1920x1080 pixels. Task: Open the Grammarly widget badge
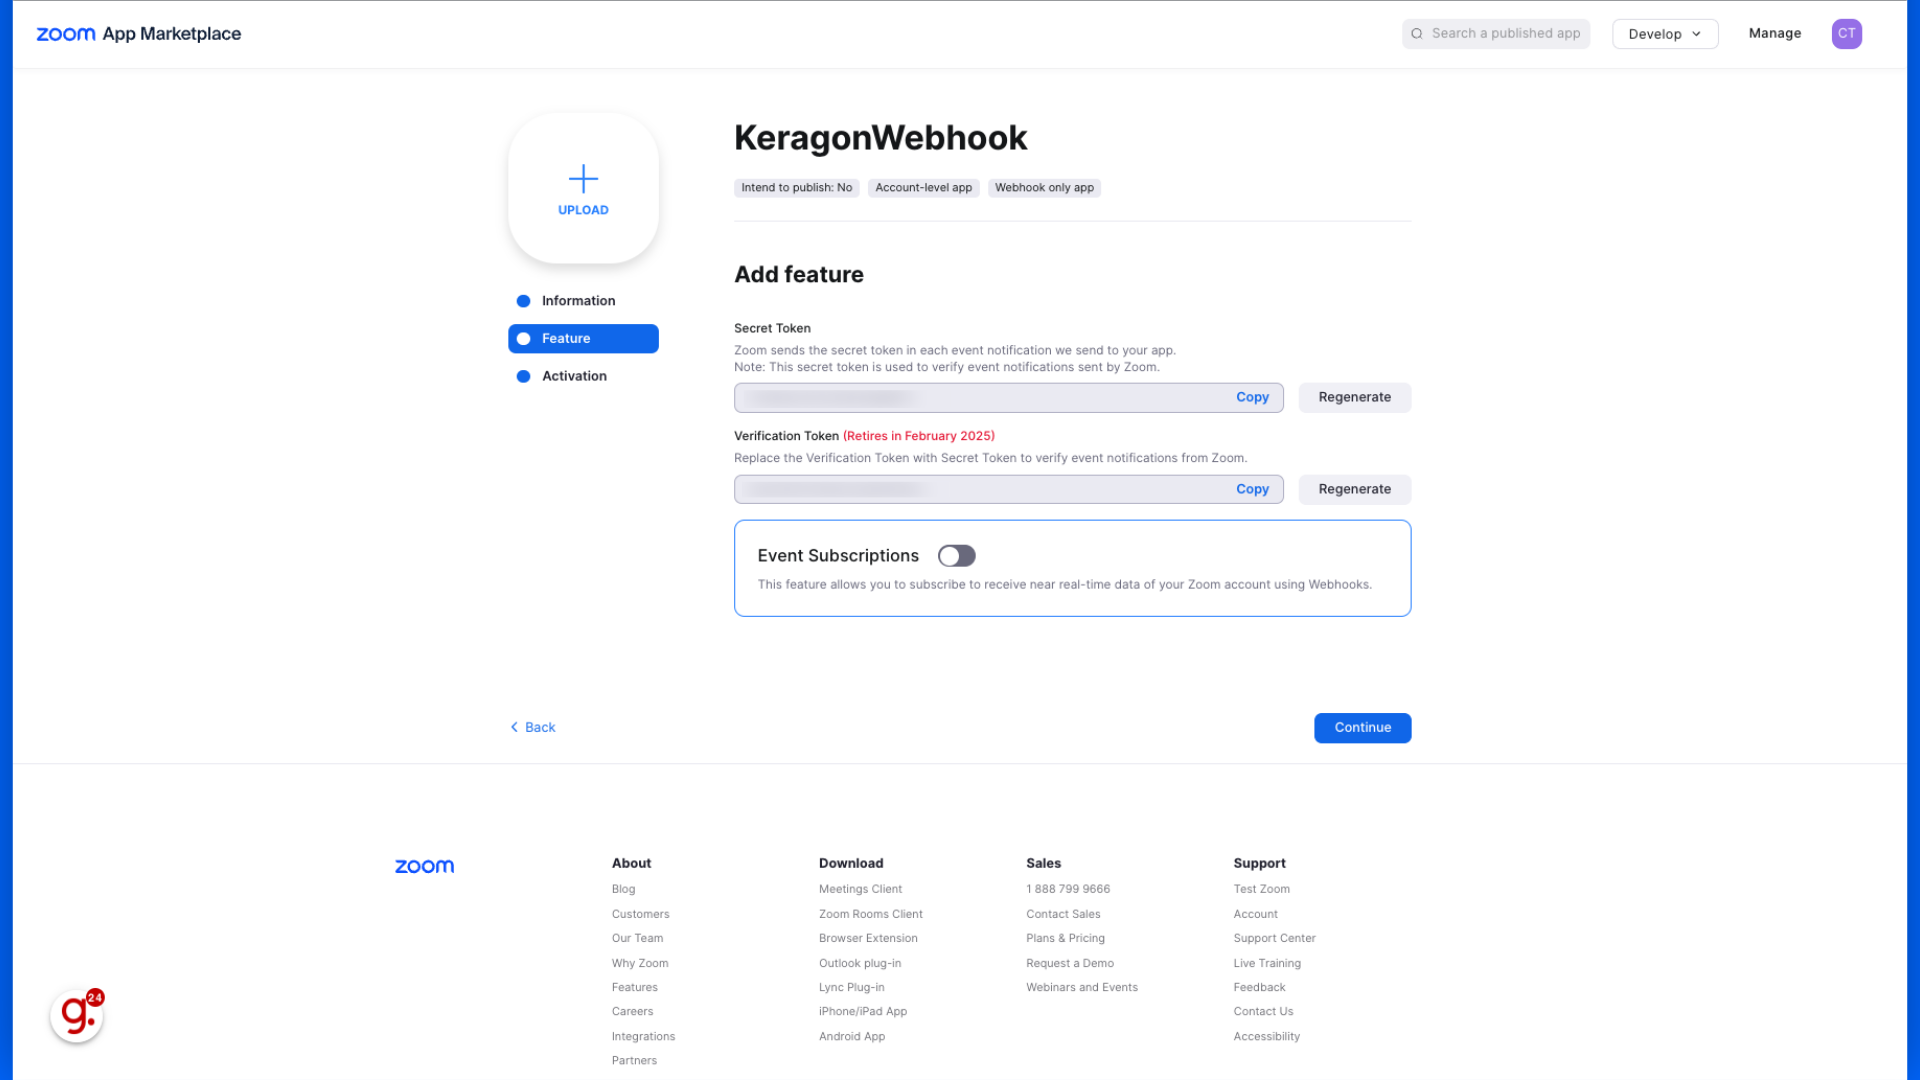(x=77, y=1015)
